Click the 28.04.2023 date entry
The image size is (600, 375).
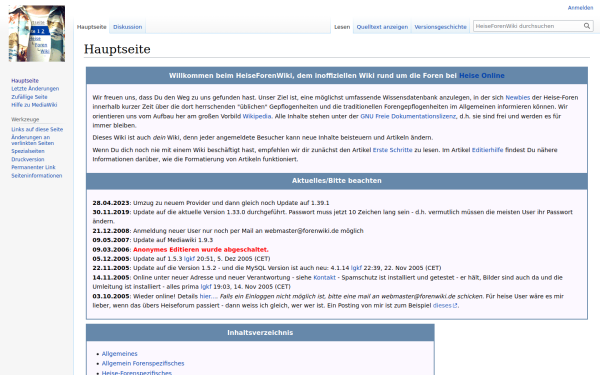pyautogui.click(x=111, y=203)
